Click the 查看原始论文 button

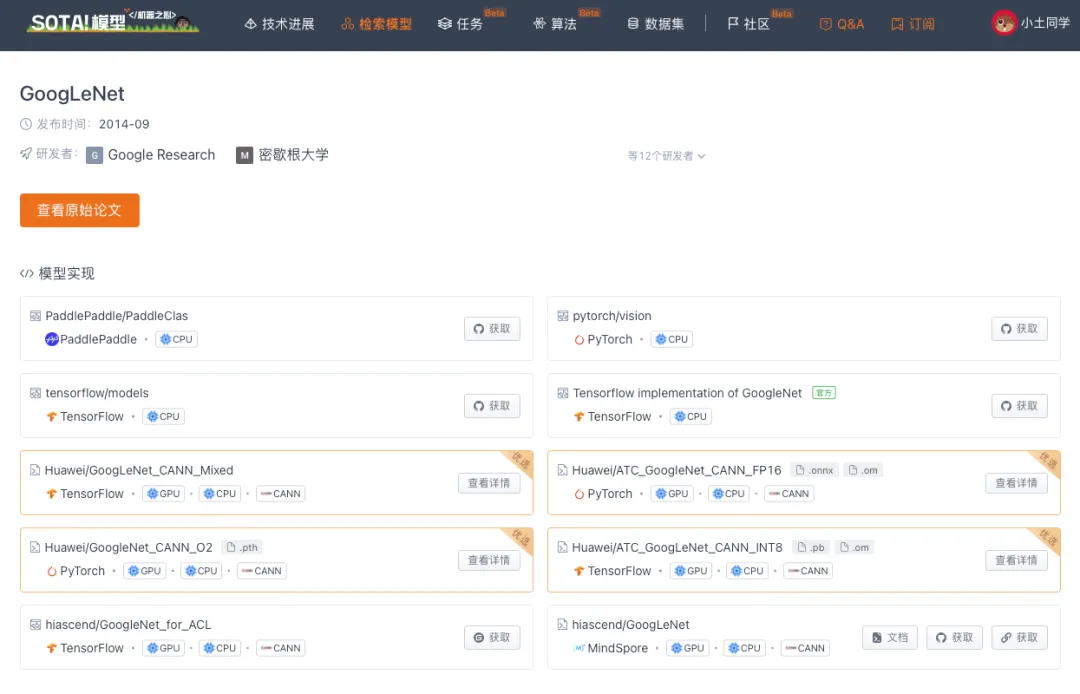click(x=80, y=210)
